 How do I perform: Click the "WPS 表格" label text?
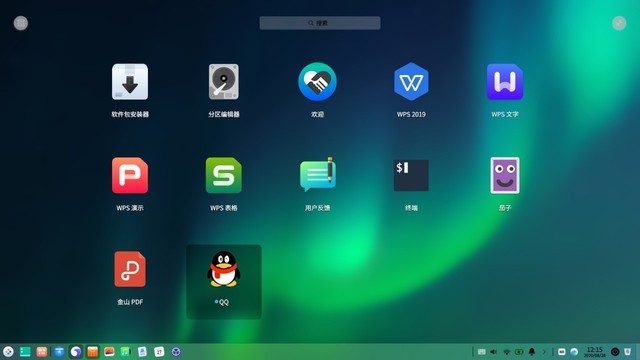pyautogui.click(x=224, y=208)
